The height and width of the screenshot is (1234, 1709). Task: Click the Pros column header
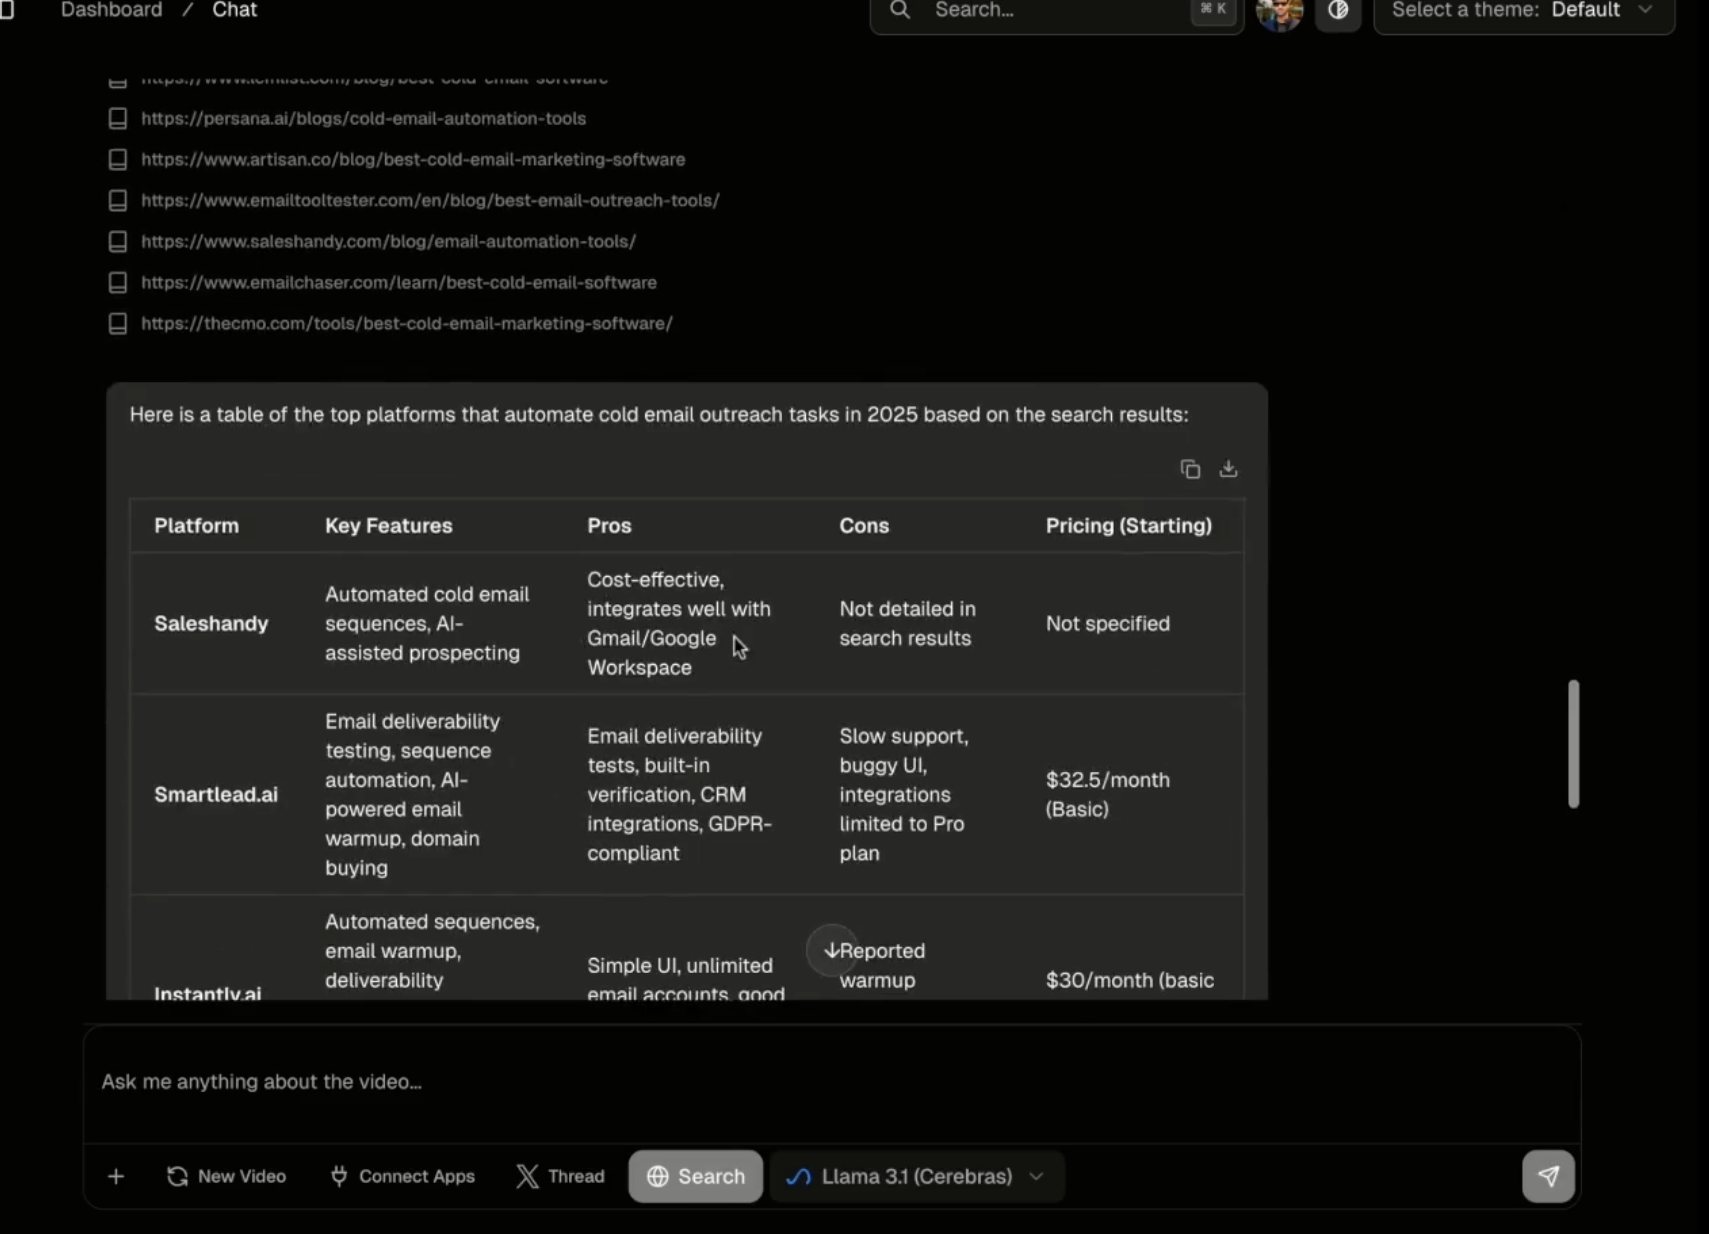pos(609,526)
